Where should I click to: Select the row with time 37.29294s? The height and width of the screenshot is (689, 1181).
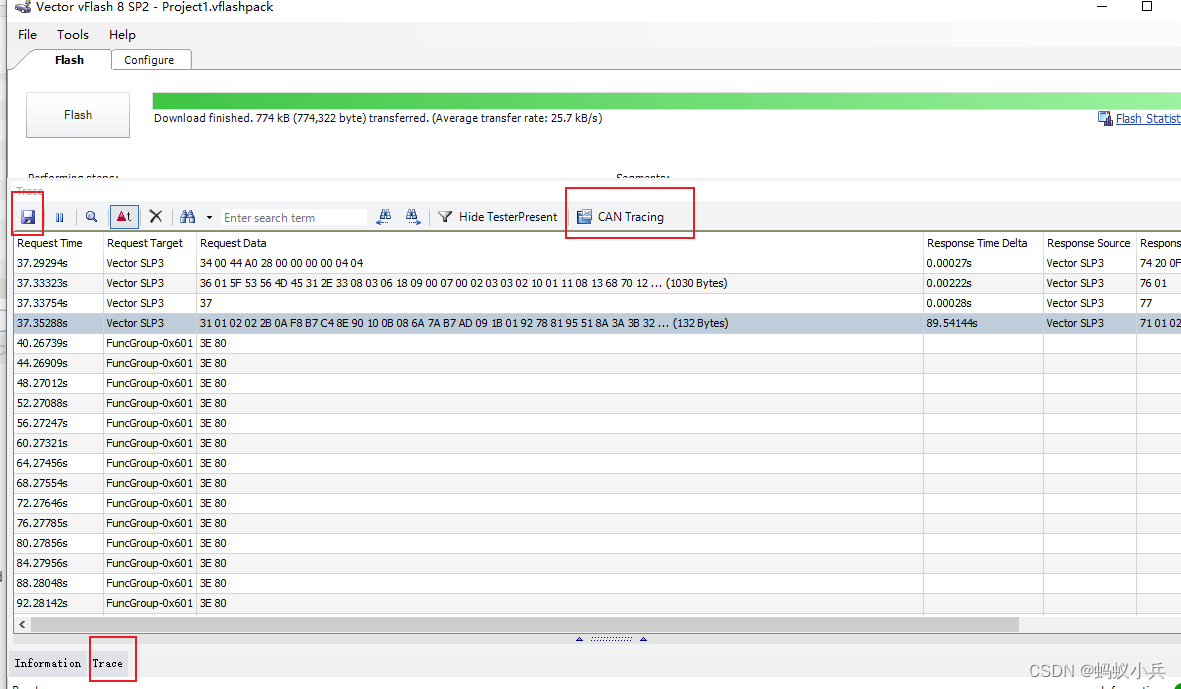[x=597, y=264]
